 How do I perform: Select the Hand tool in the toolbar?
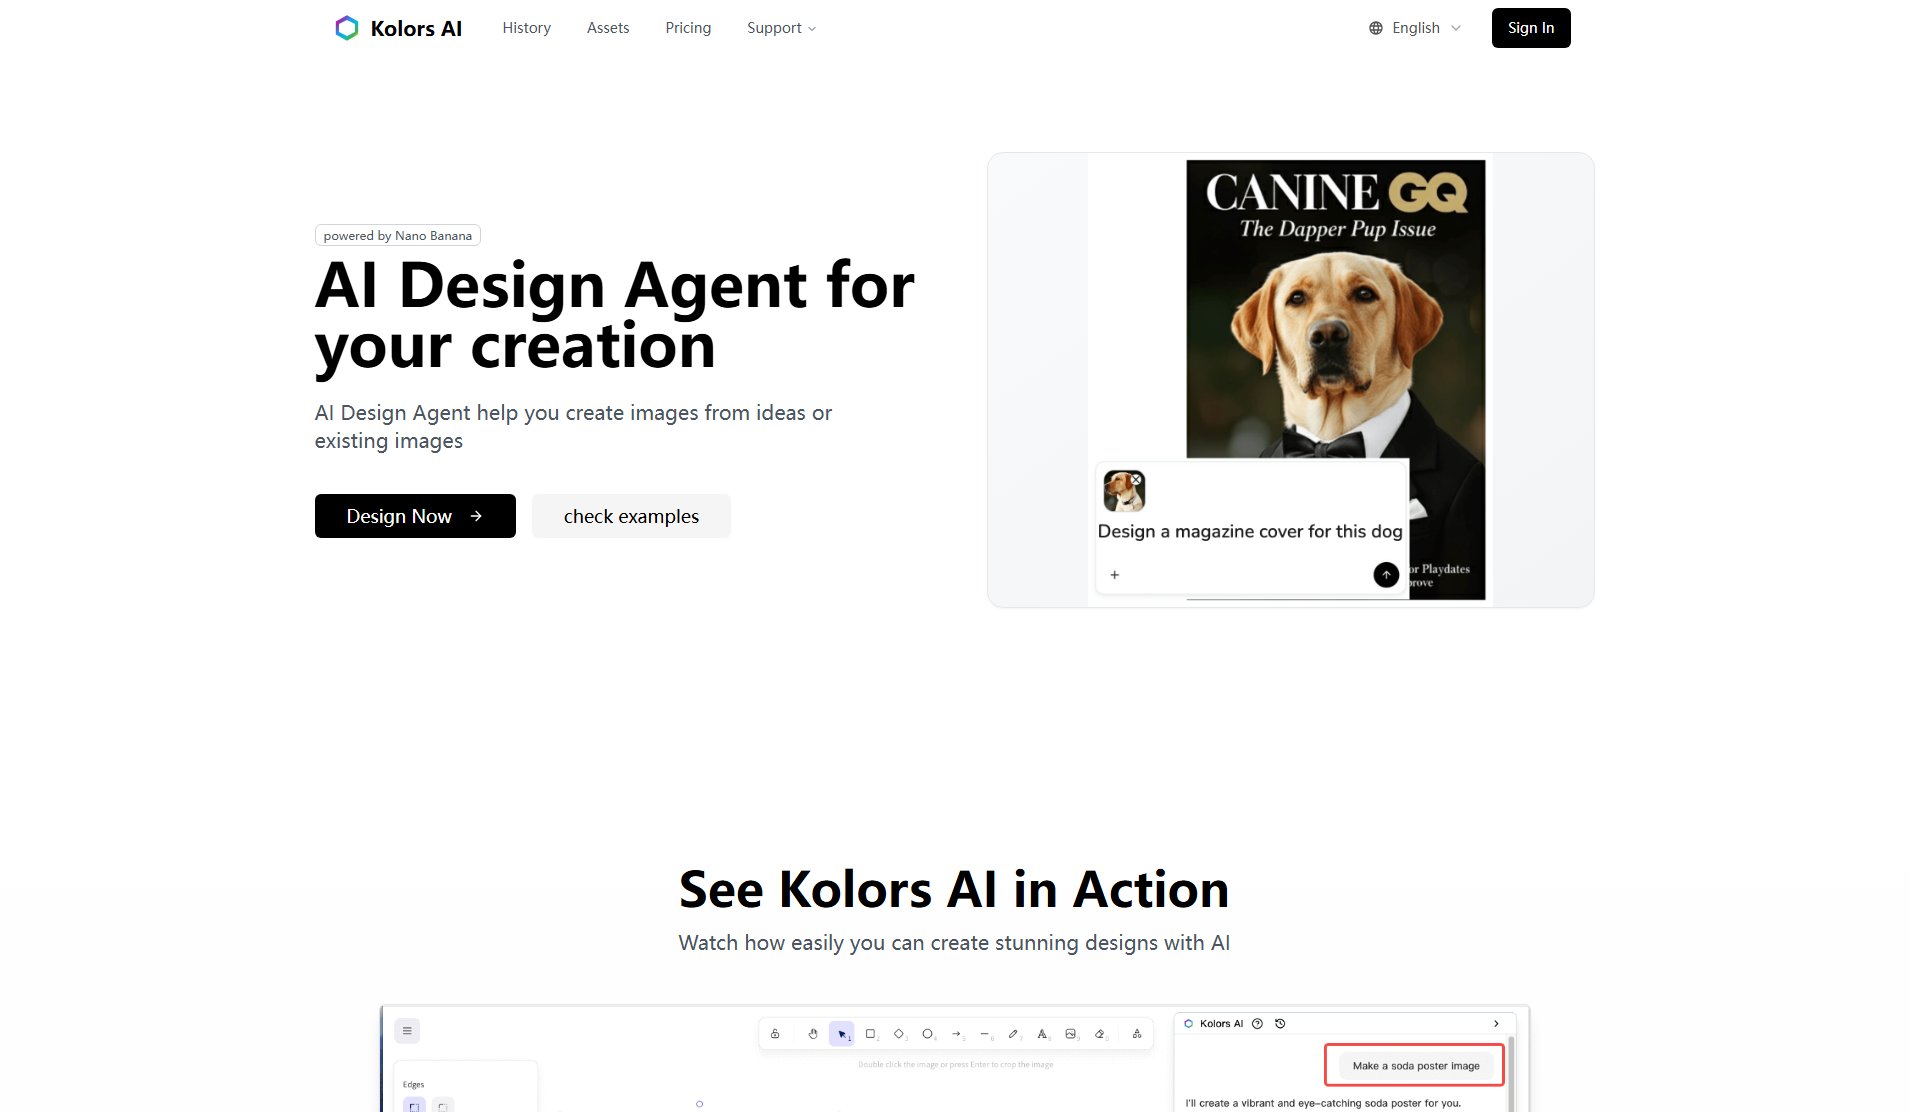[812, 1035]
